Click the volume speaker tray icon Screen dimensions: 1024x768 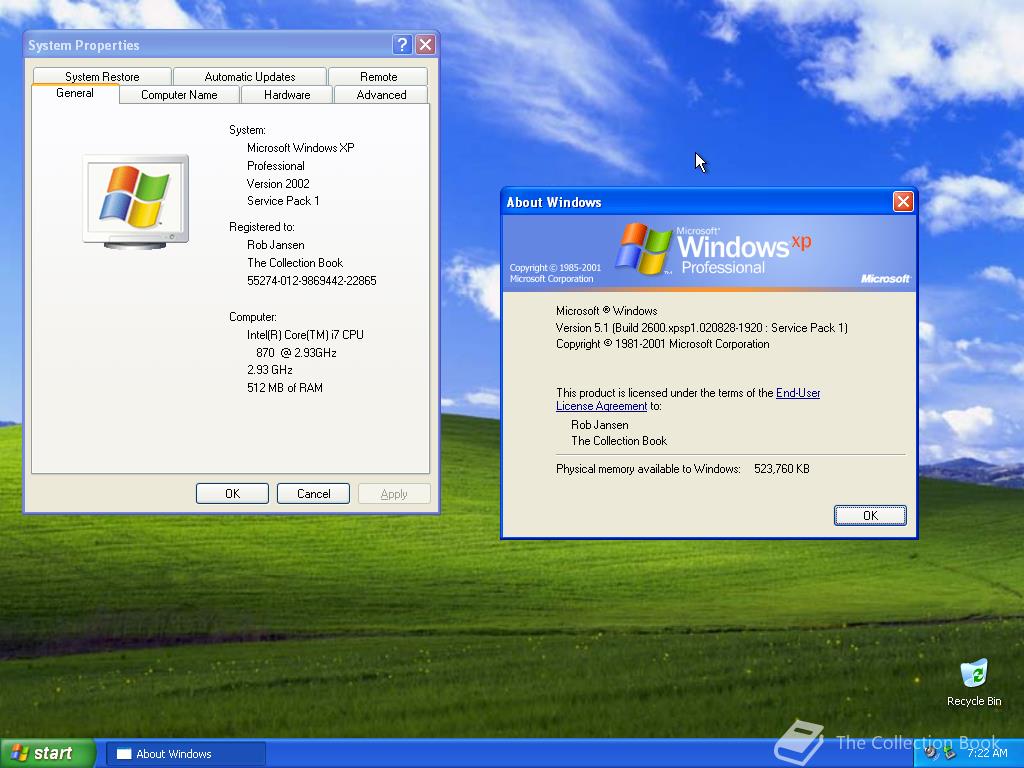pos(931,753)
